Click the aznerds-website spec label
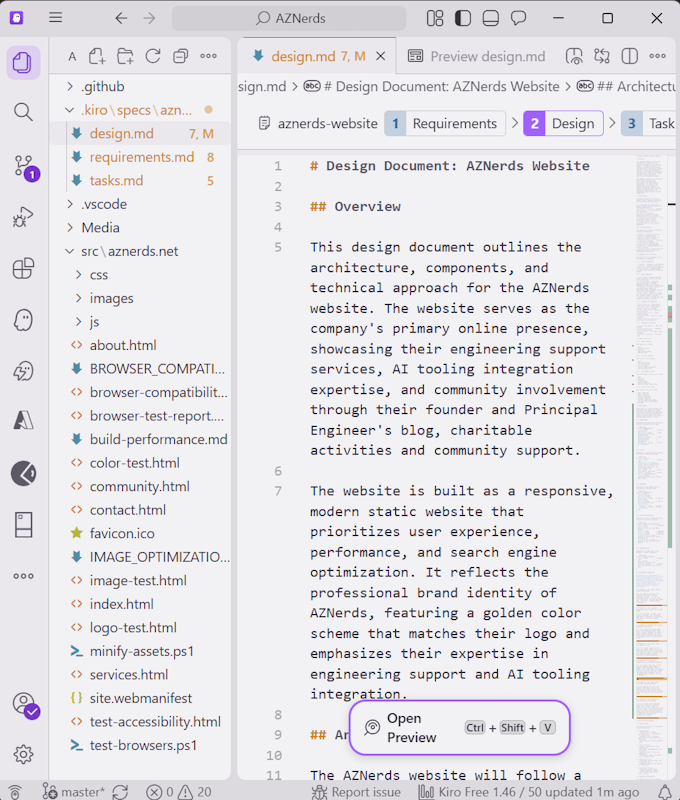This screenshot has width=680, height=800. click(319, 123)
